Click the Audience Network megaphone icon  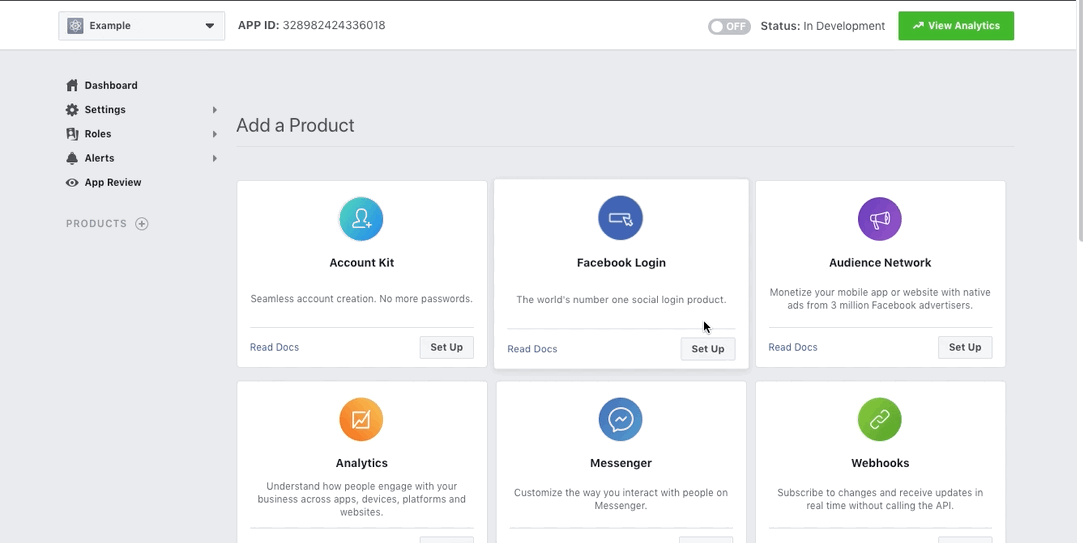(879, 219)
